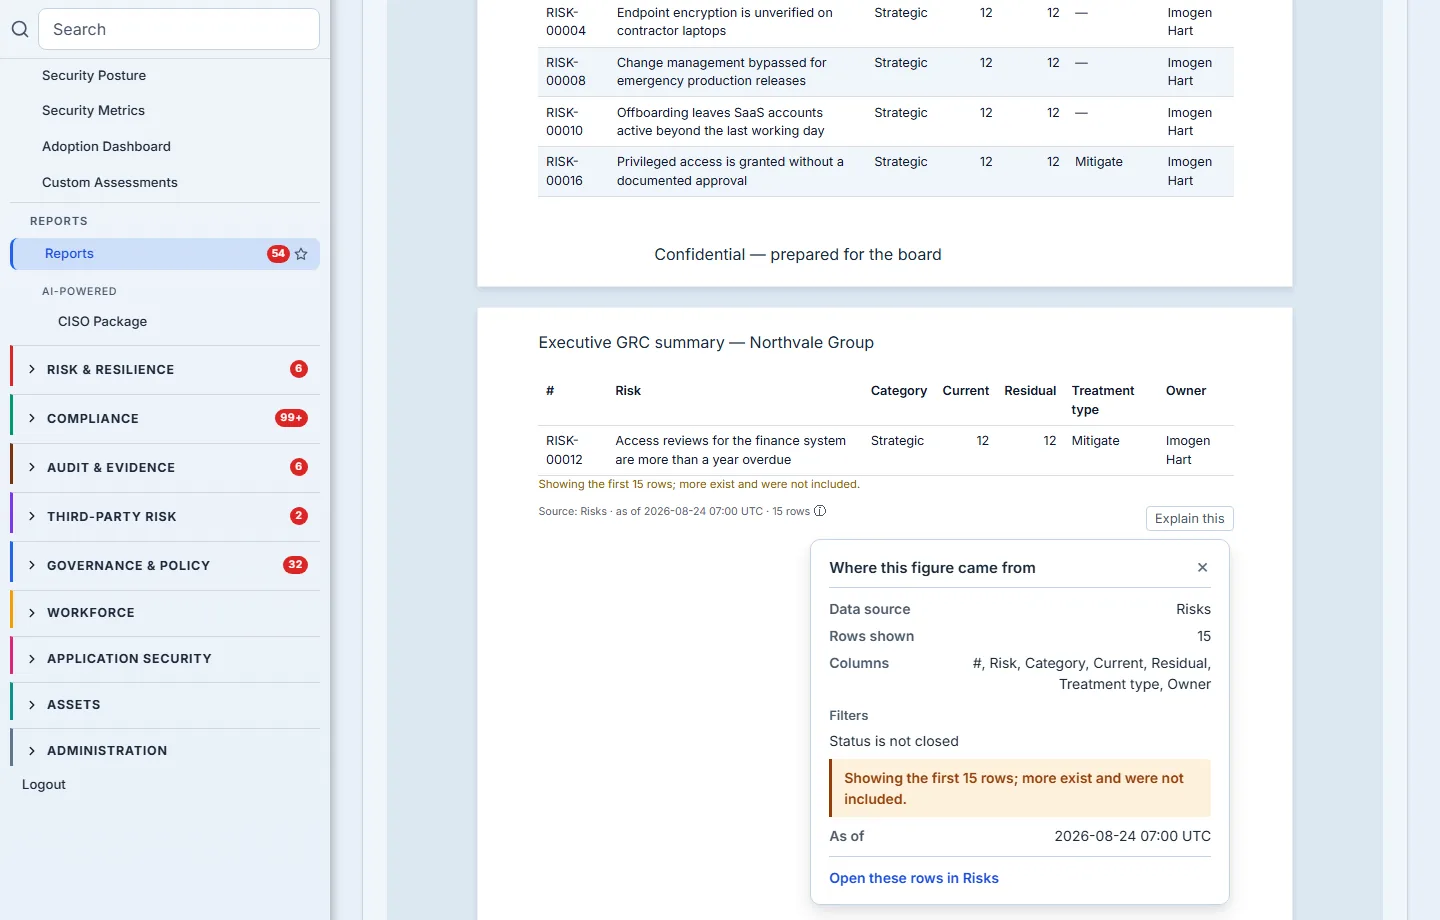This screenshot has width=1440, height=920.
Task: Click 'Offboarding leaves SaaS accounts' risk text
Action: click(x=721, y=122)
